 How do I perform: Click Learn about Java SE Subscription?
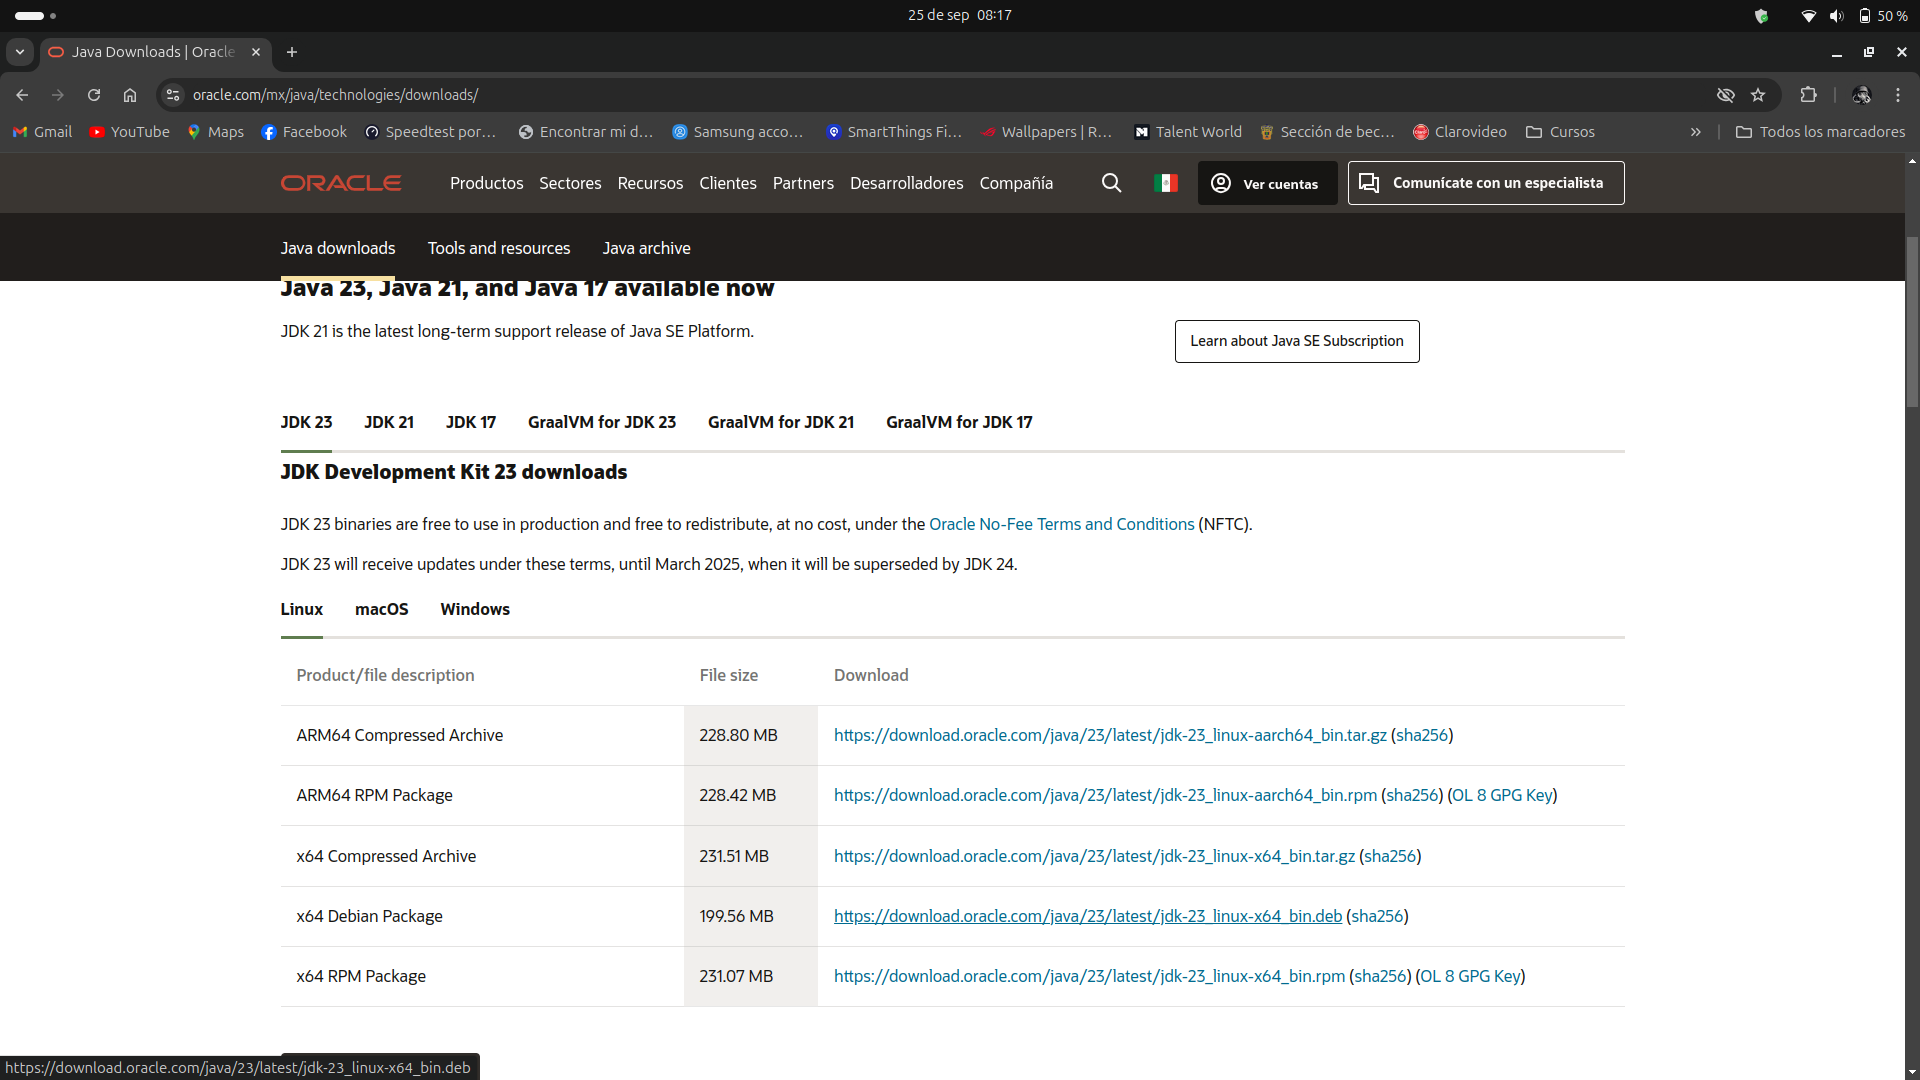pos(1297,341)
